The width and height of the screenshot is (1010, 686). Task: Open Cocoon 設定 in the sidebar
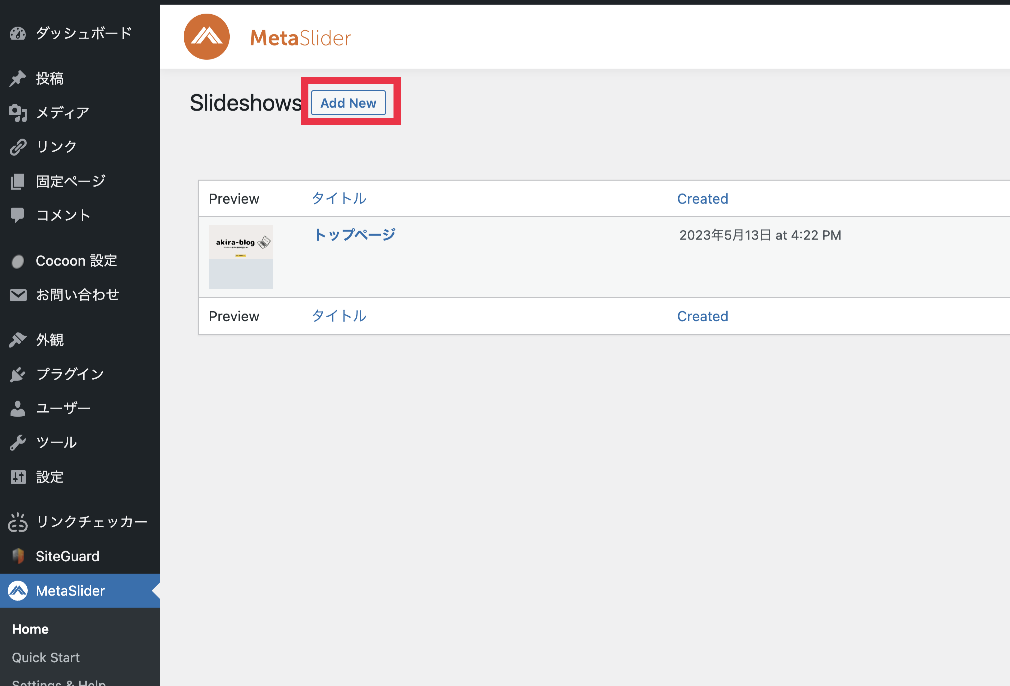(x=77, y=261)
